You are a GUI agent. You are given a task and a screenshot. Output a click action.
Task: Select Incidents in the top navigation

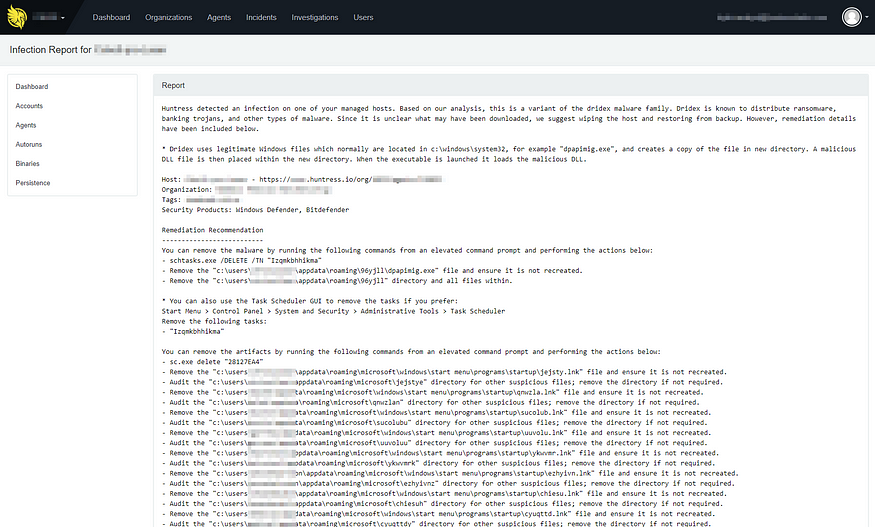pos(261,17)
